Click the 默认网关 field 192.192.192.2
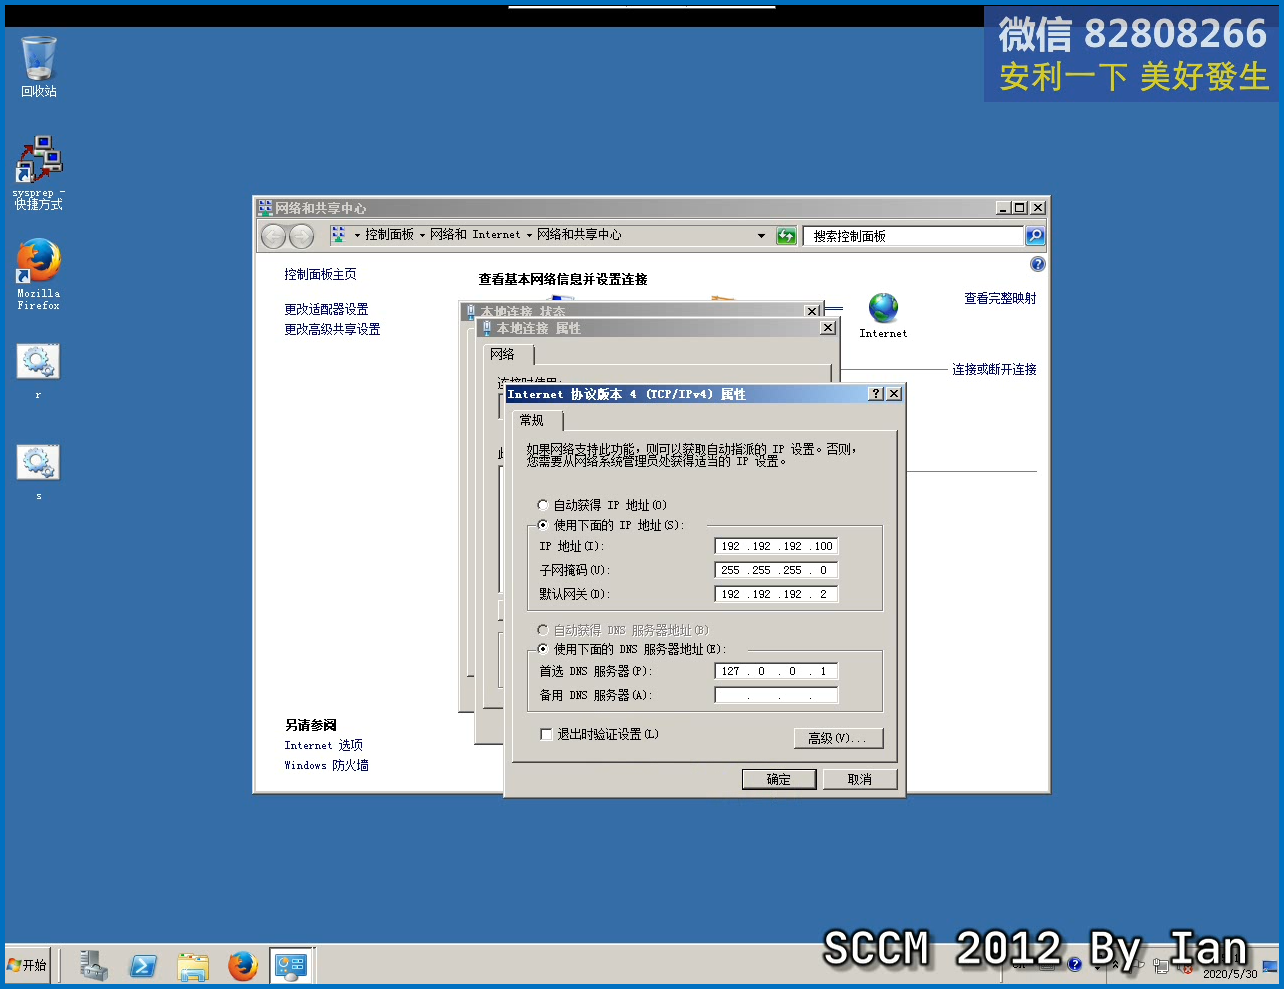This screenshot has width=1284, height=989. tap(776, 594)
